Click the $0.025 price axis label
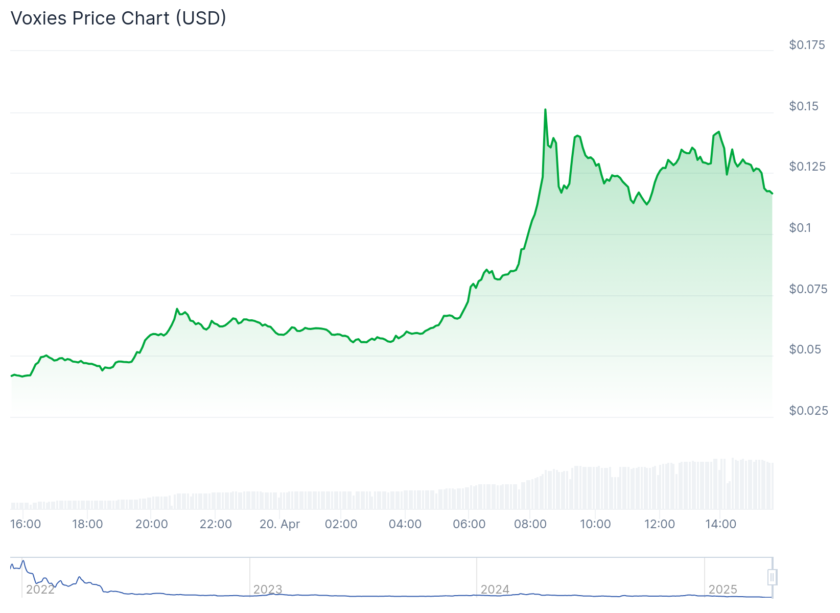This screenshot has width=840, height=613. pyautogui.click(x=807, y=410)
